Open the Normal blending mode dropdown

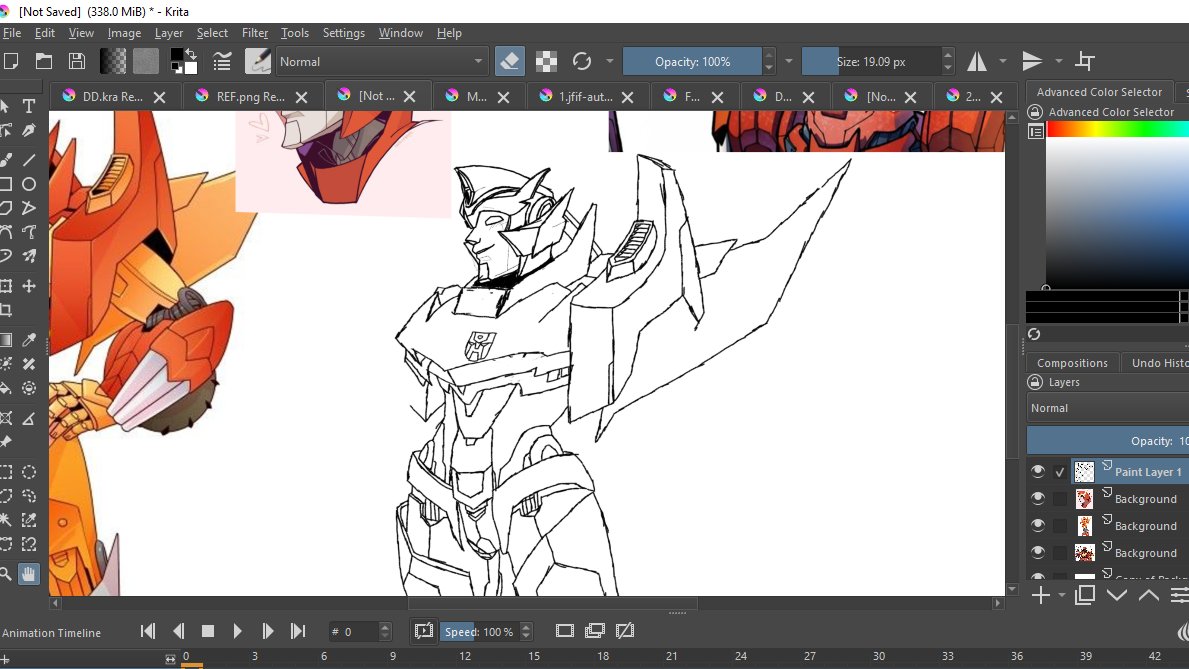tap(381, 61)
